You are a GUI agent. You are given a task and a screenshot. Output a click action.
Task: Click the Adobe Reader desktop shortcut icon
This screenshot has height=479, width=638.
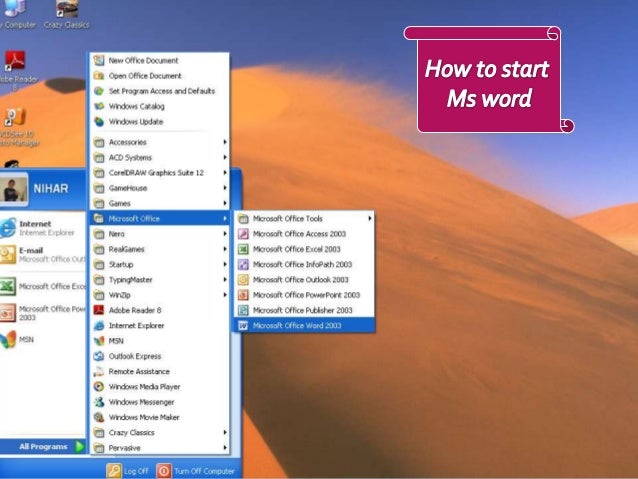pos(15,61)
